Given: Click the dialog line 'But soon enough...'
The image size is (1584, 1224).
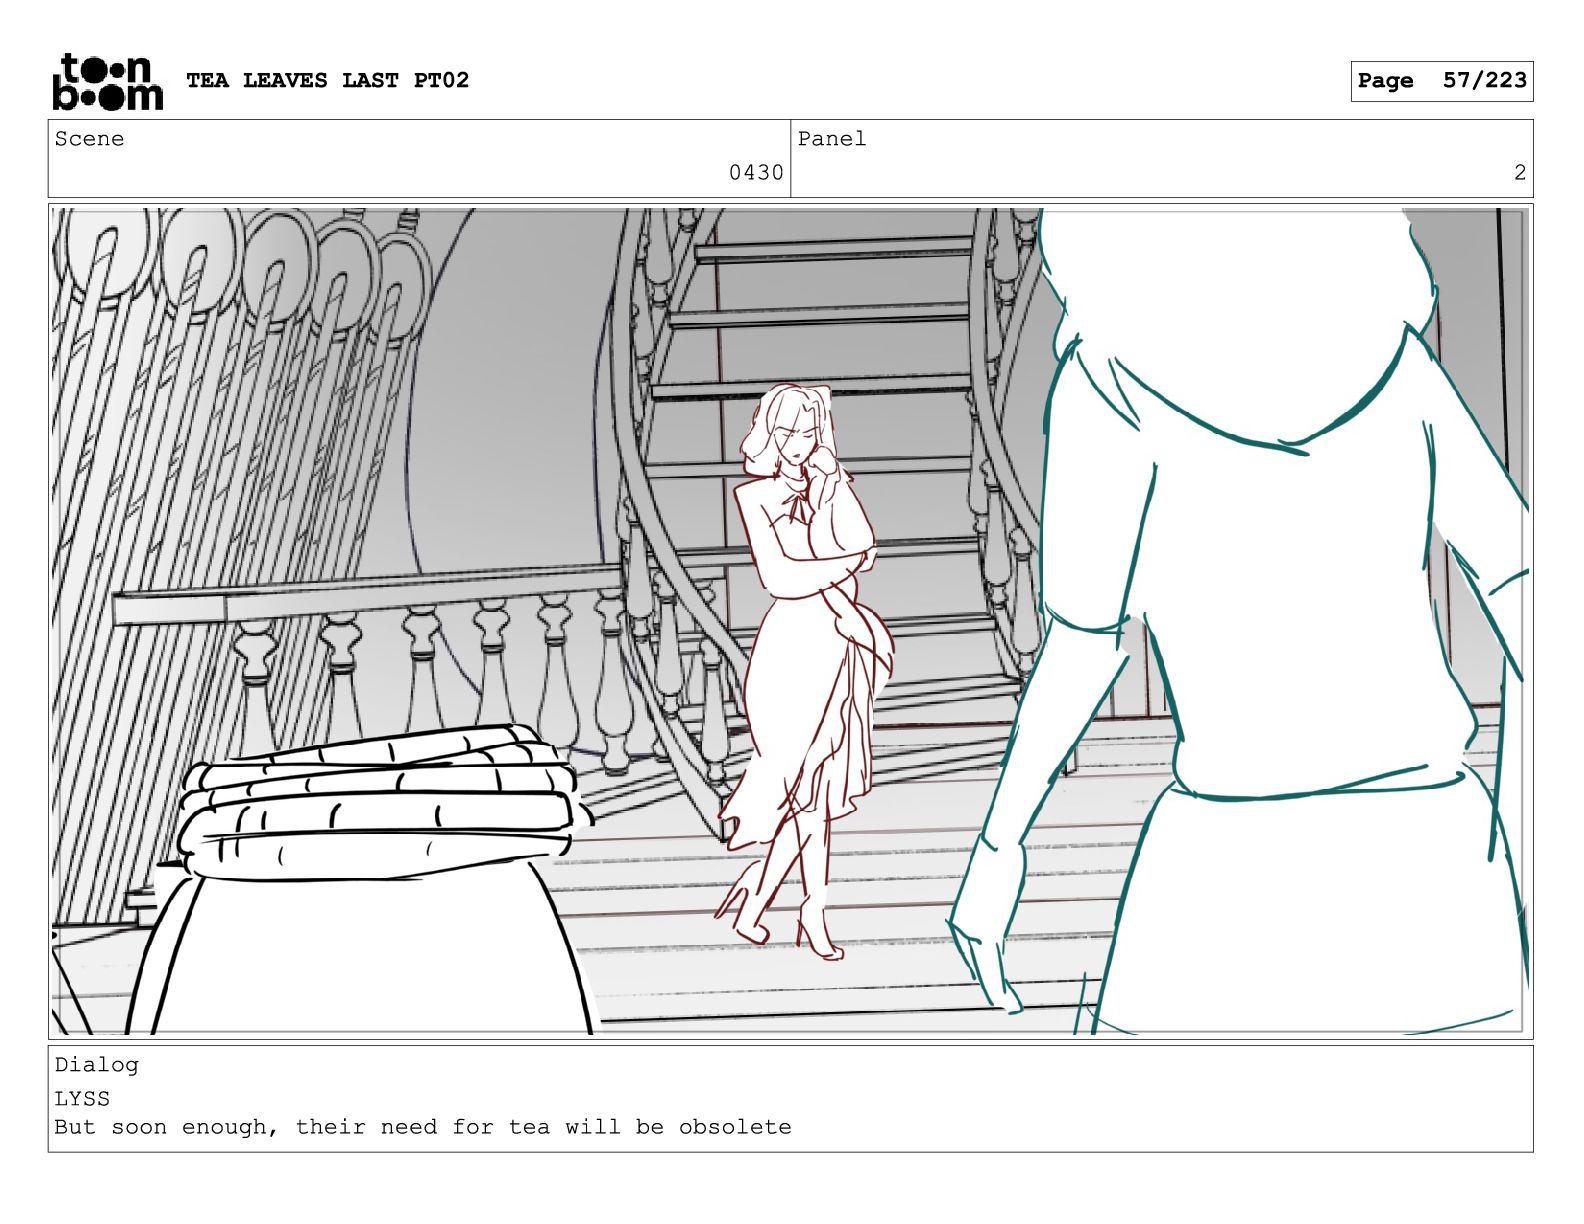Looking at the screenshot, I should tap(423, 1127).
